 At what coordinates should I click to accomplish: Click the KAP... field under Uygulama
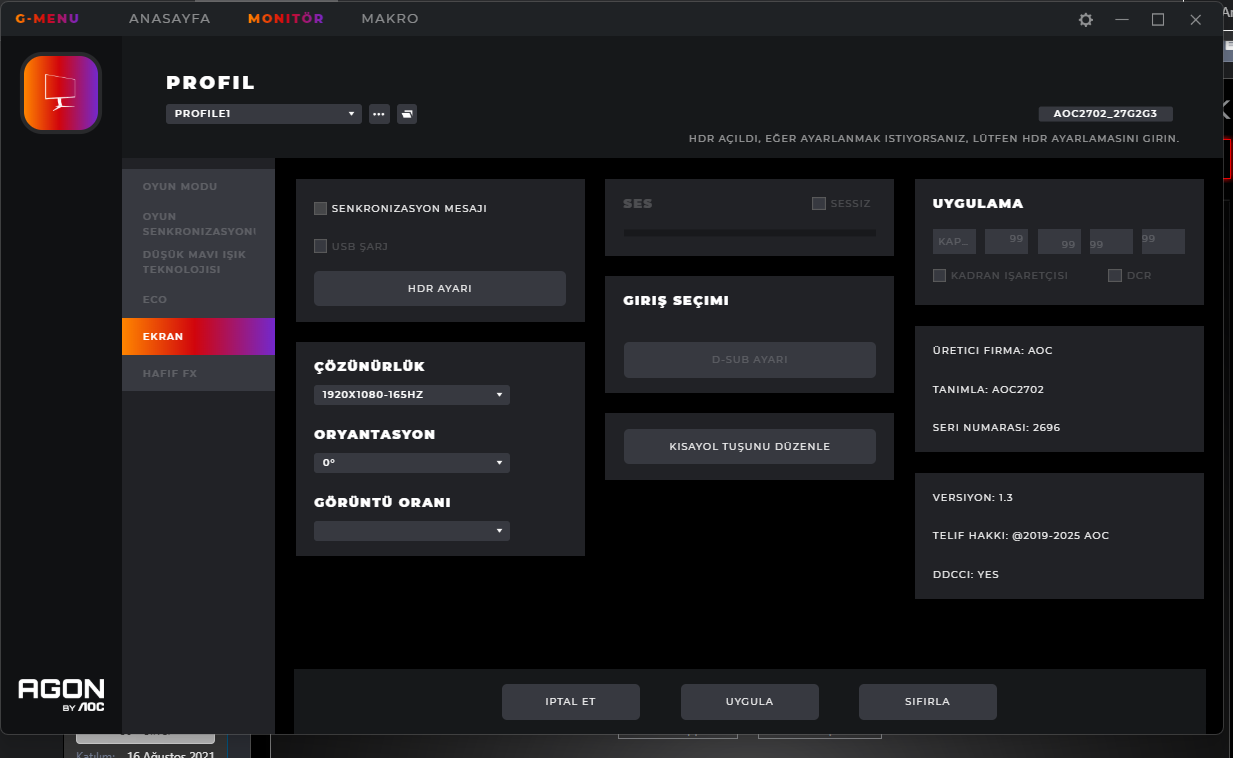pos(954,241)
